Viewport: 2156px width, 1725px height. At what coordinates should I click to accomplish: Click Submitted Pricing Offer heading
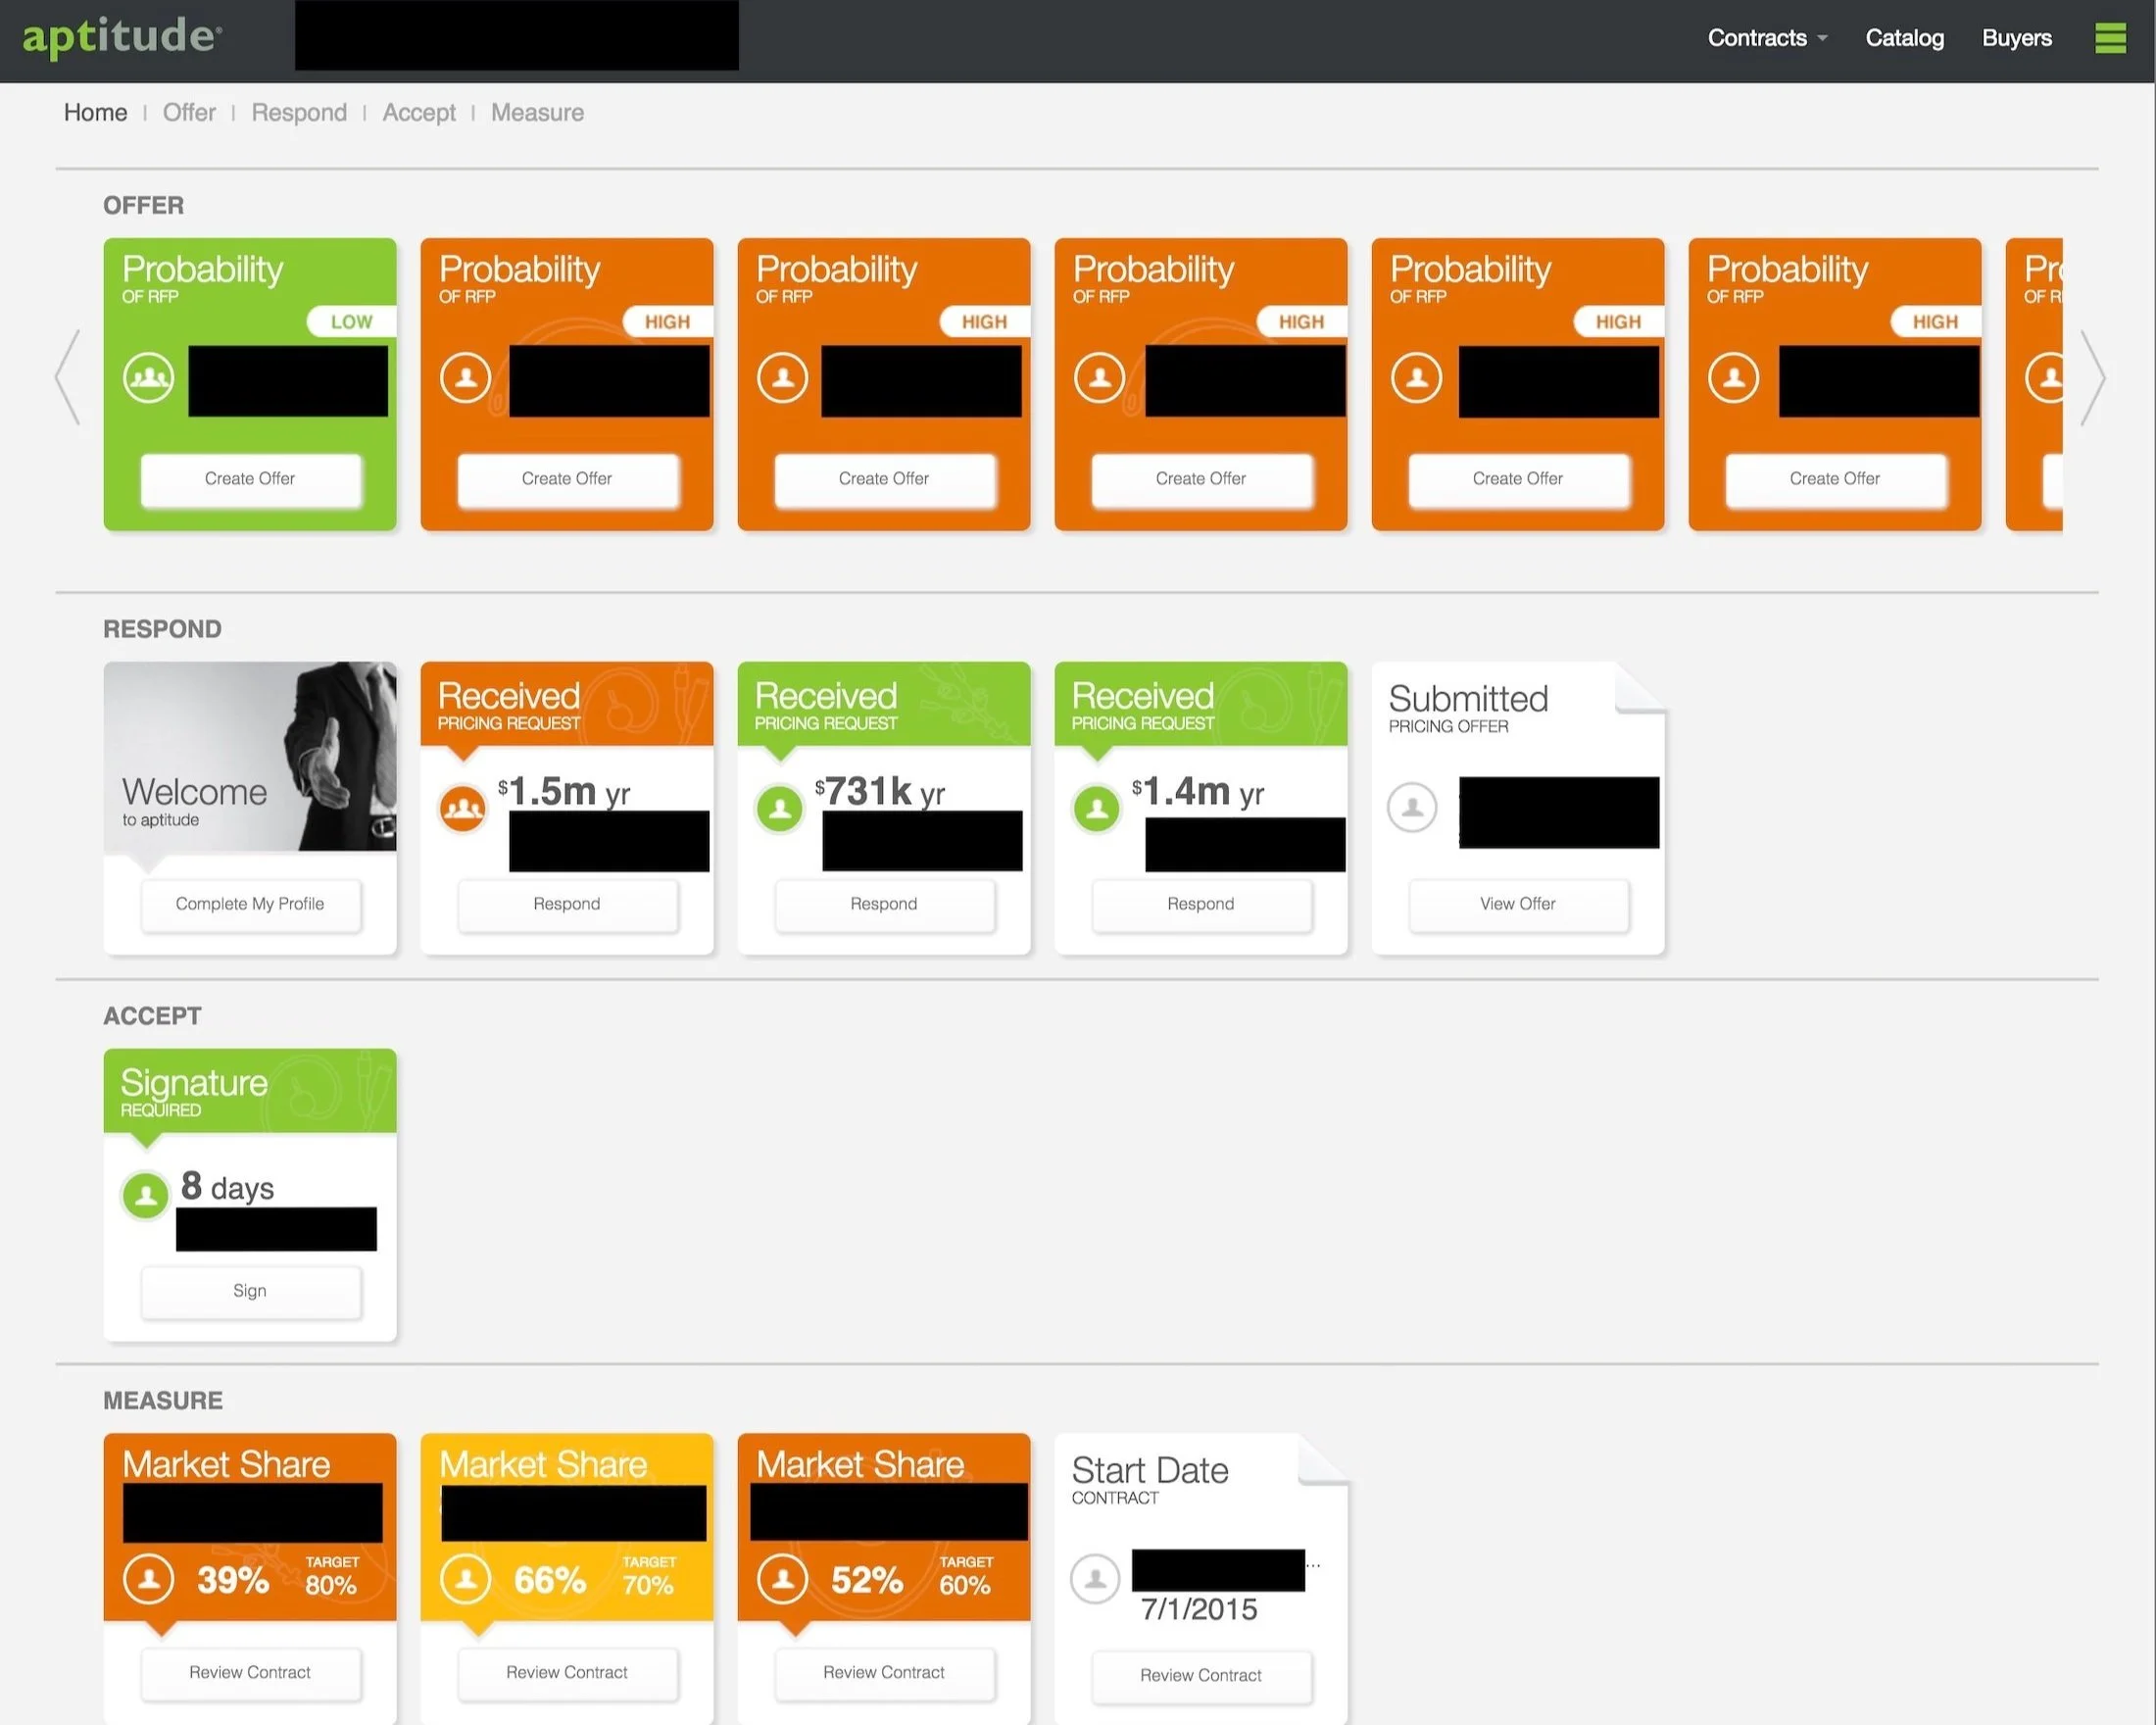tap(1468, 708)
